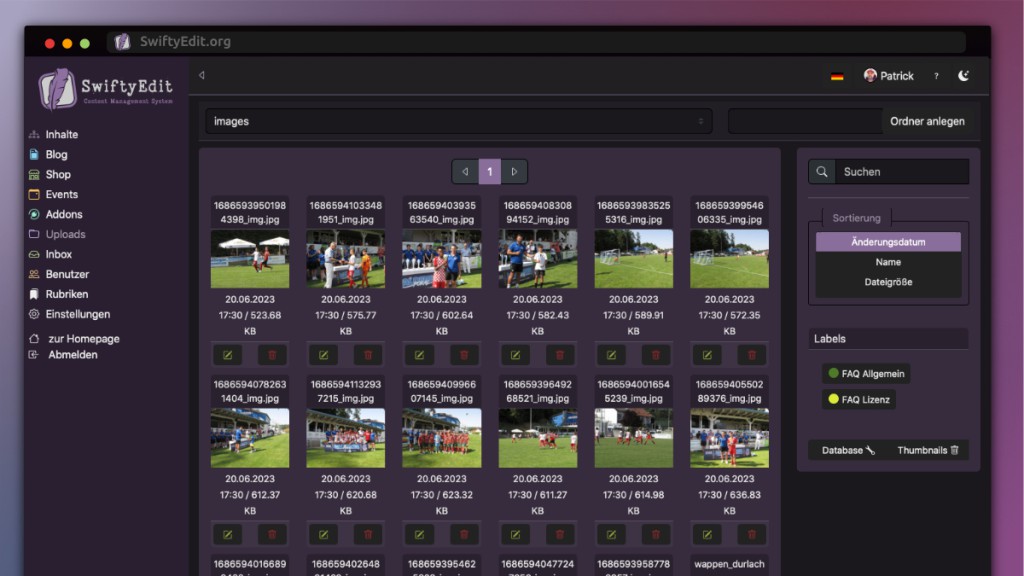Screen dimensions: 1024x576
Task: Sort files by Änderungsdatum
Action: (x=888, y=242)
